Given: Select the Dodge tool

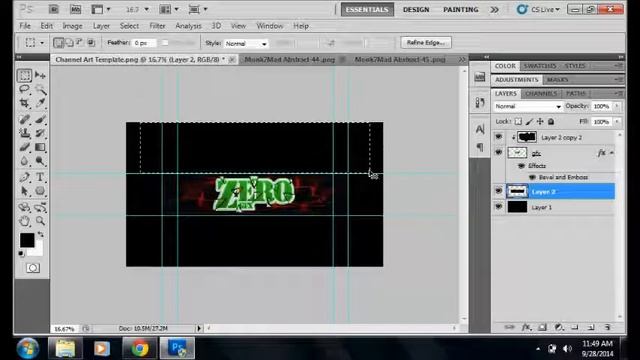Looking at the screenshot, I should [40, 161].
